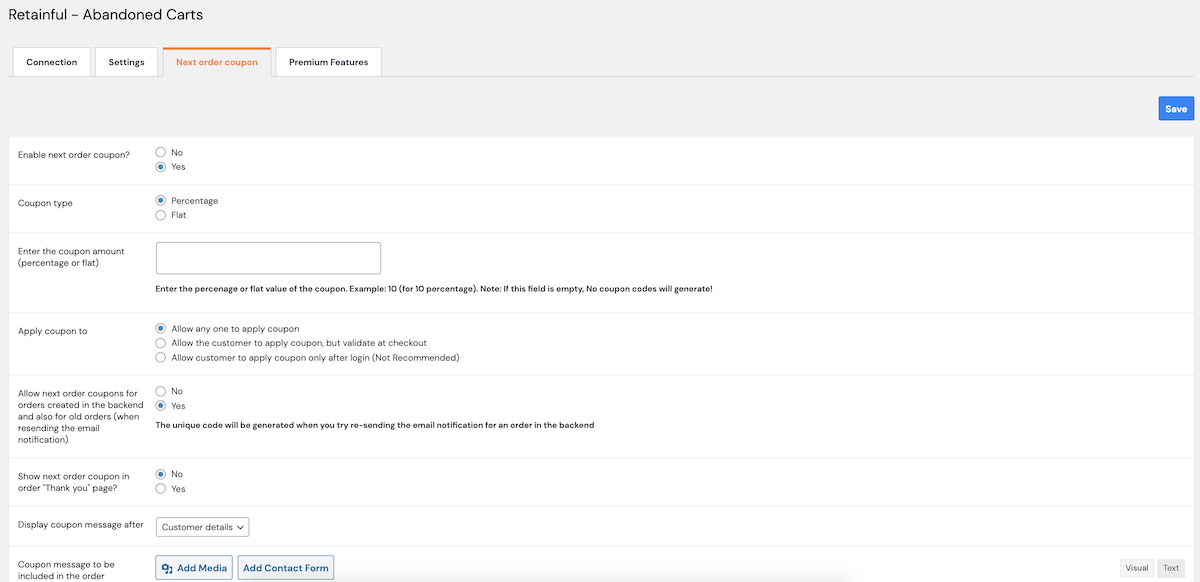This screenshot has width=1200, height=582.
Task: Click the Add Media button
Action: [x=195, y=568]
